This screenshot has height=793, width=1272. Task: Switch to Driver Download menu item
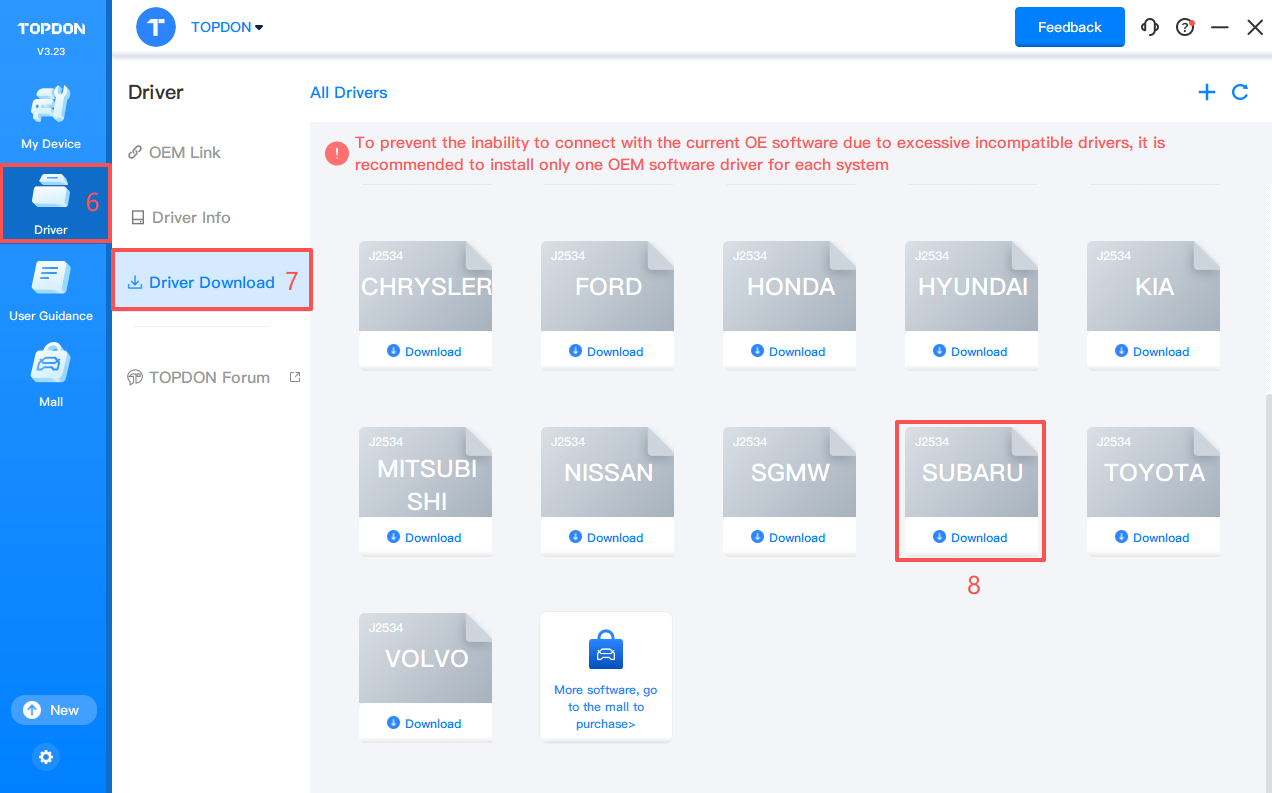click(211, 283)
